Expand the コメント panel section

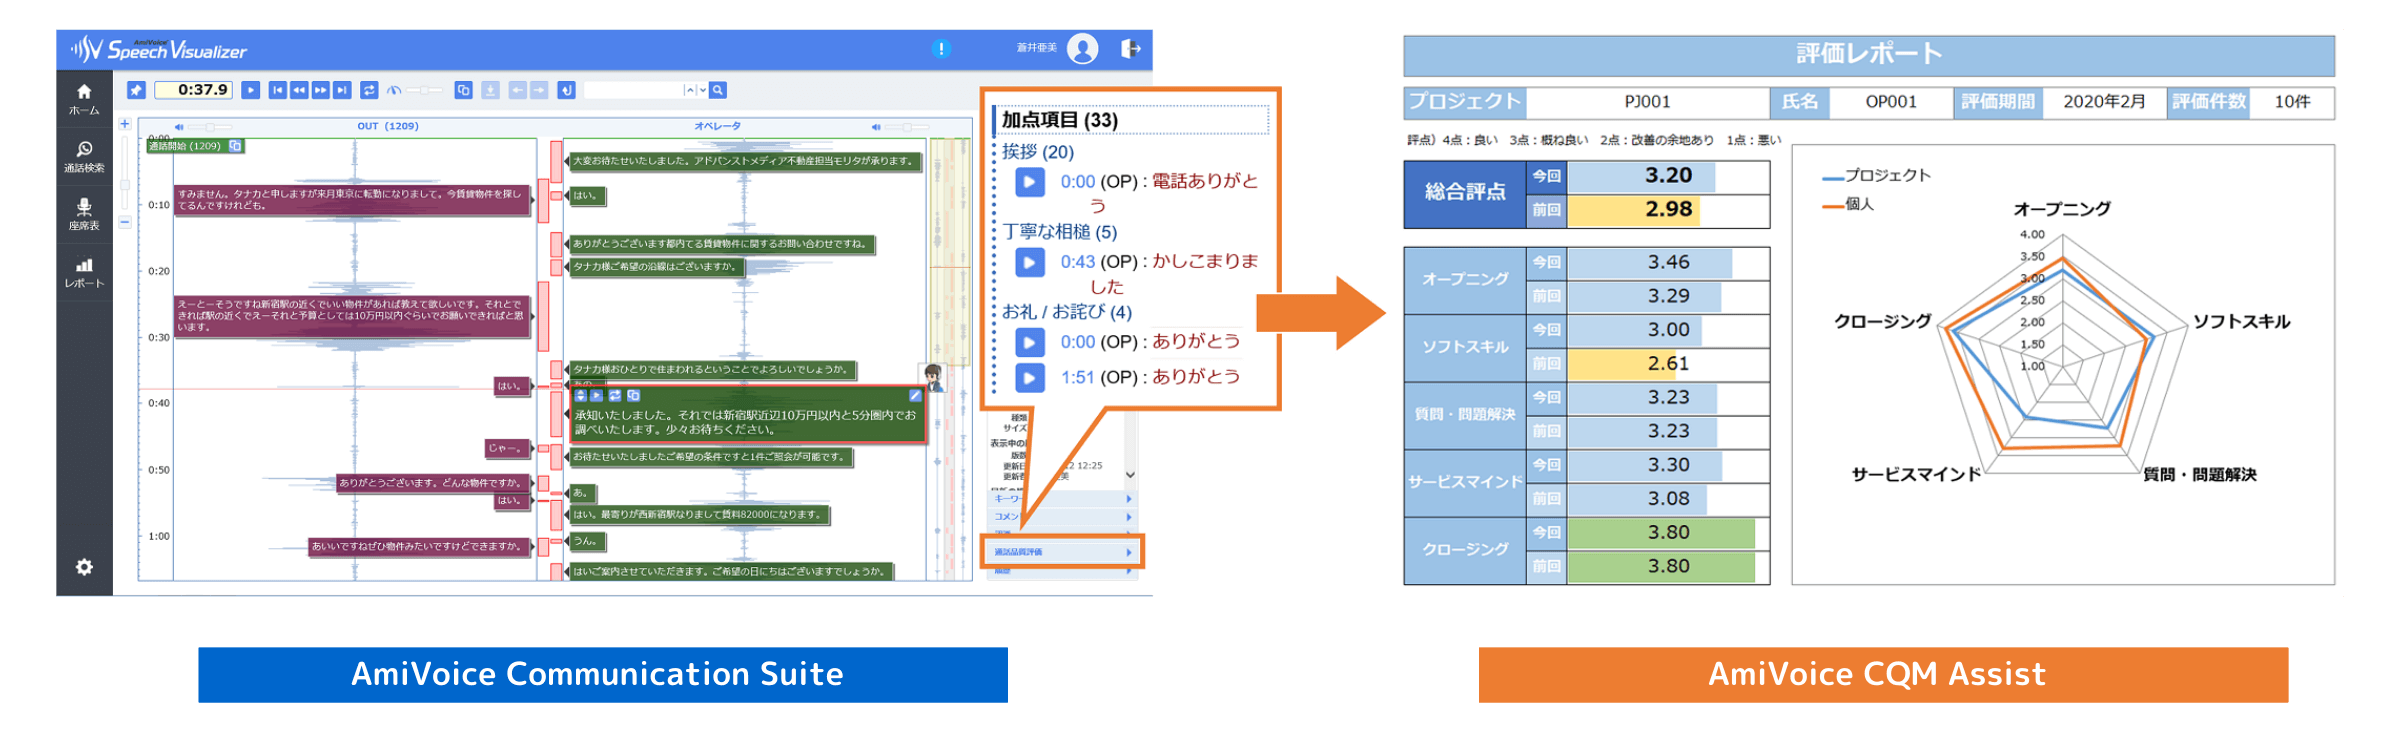click(x=1062, y=517)
